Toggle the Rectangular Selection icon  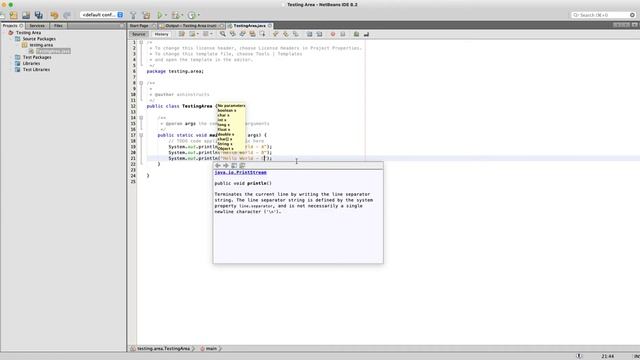[262, 34]
